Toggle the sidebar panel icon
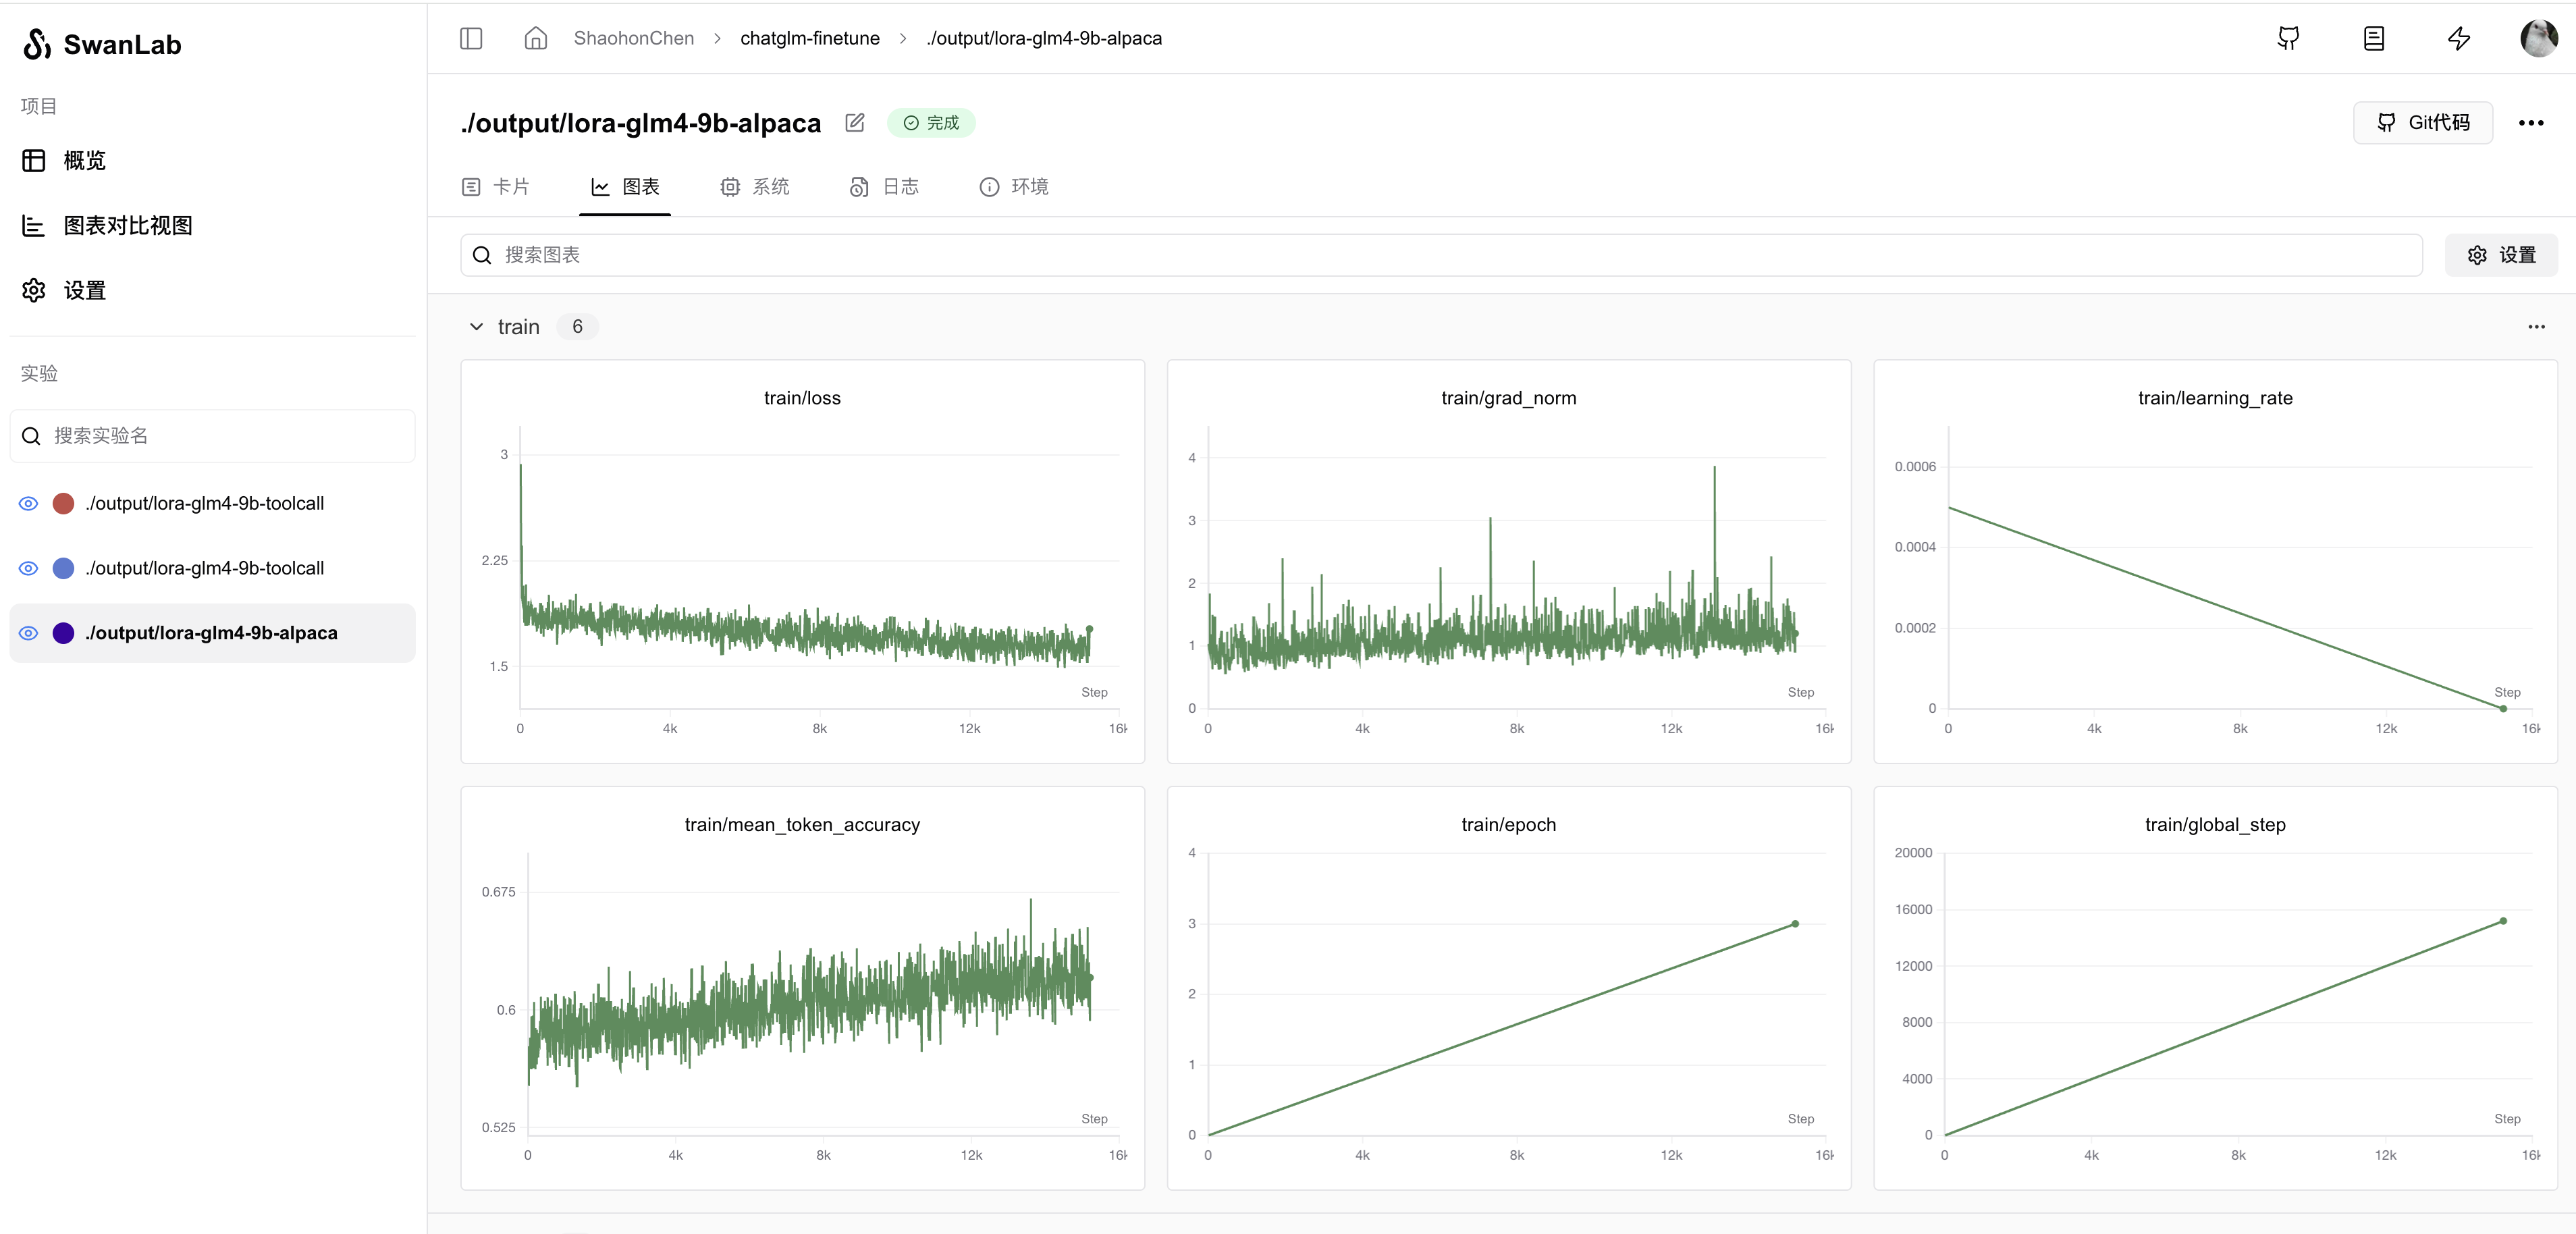Viewport: 2576px width, 1234px height. pyautogui.click(x=471, y=38)
